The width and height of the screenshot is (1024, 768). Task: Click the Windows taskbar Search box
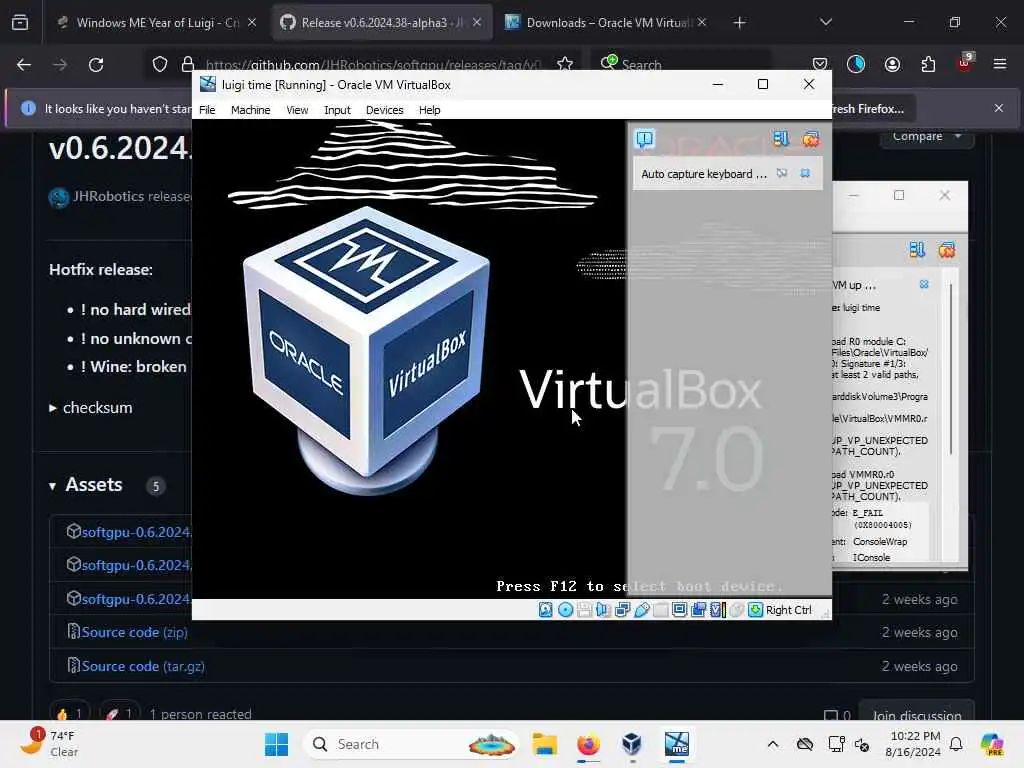[411, 744]
